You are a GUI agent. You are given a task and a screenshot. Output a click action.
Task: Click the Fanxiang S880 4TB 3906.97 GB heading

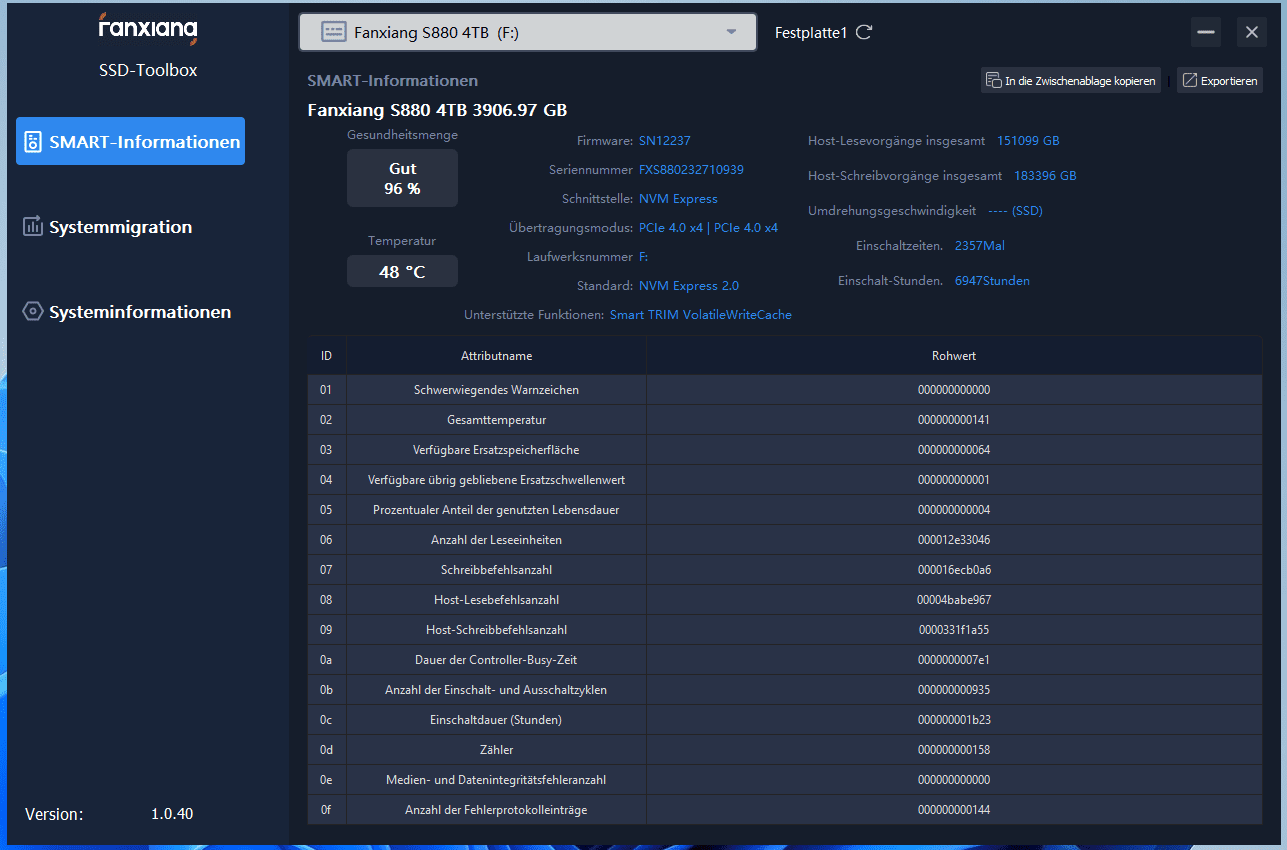(x=437, y=110)
